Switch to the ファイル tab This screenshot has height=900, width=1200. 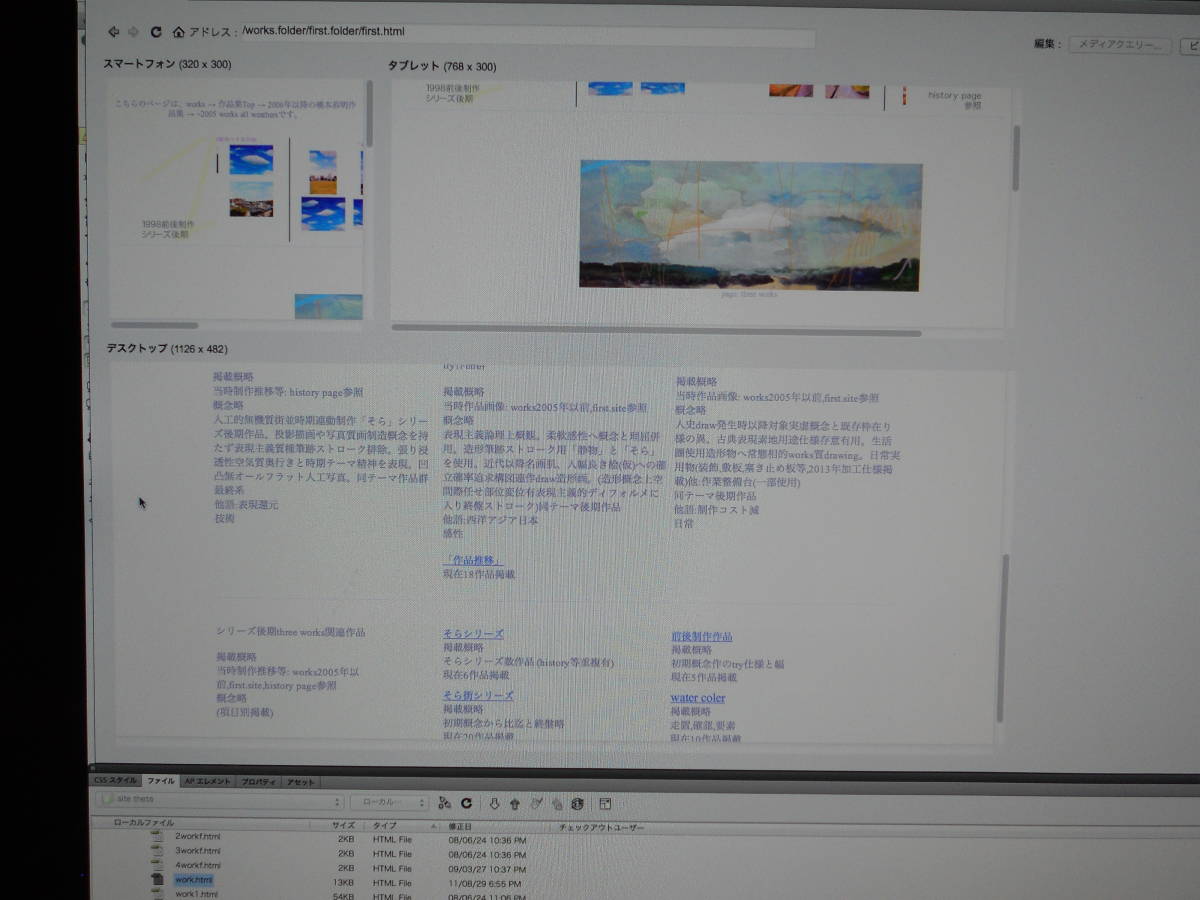[x=161, y=781]
